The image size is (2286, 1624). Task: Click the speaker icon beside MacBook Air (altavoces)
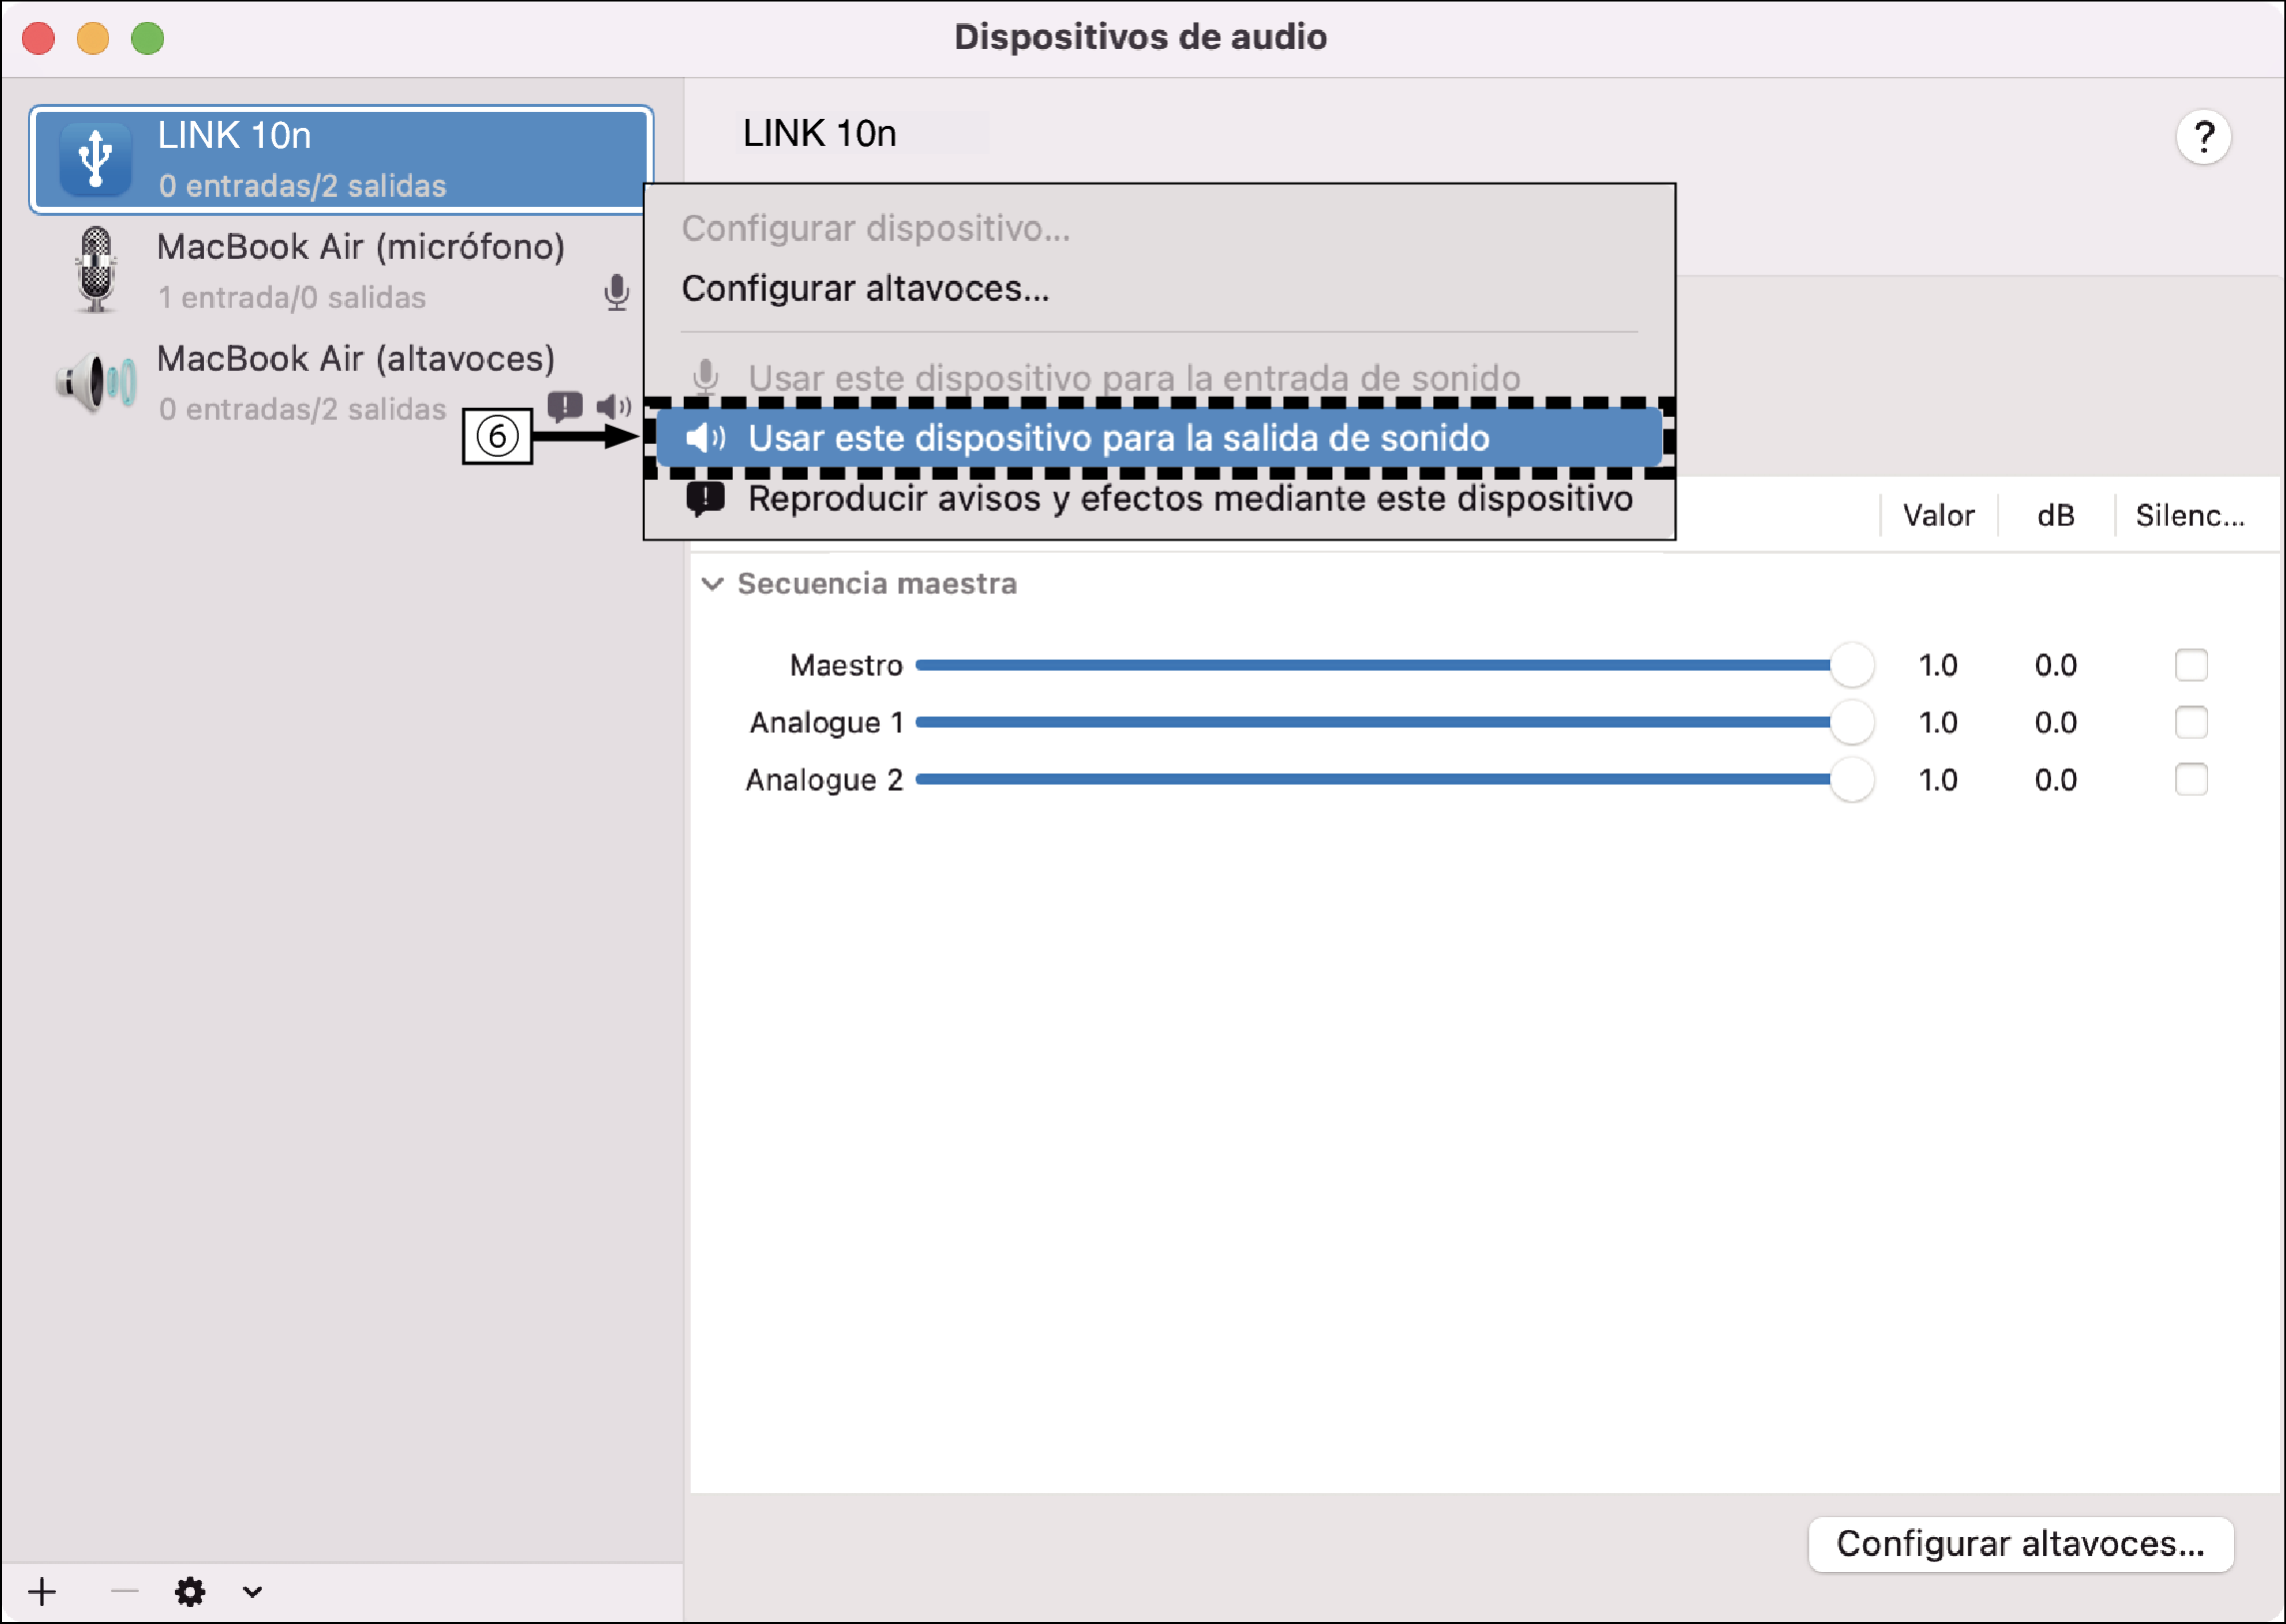tap(614, 406)
